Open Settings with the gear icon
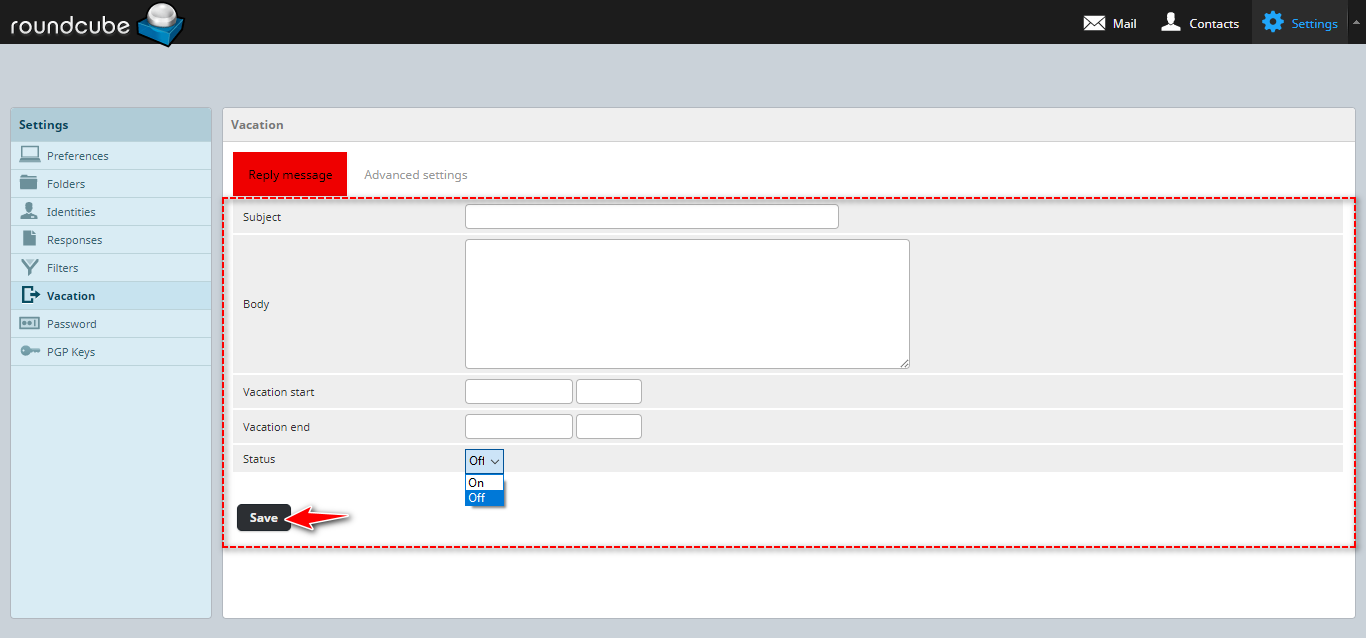 coord(1300,23)
